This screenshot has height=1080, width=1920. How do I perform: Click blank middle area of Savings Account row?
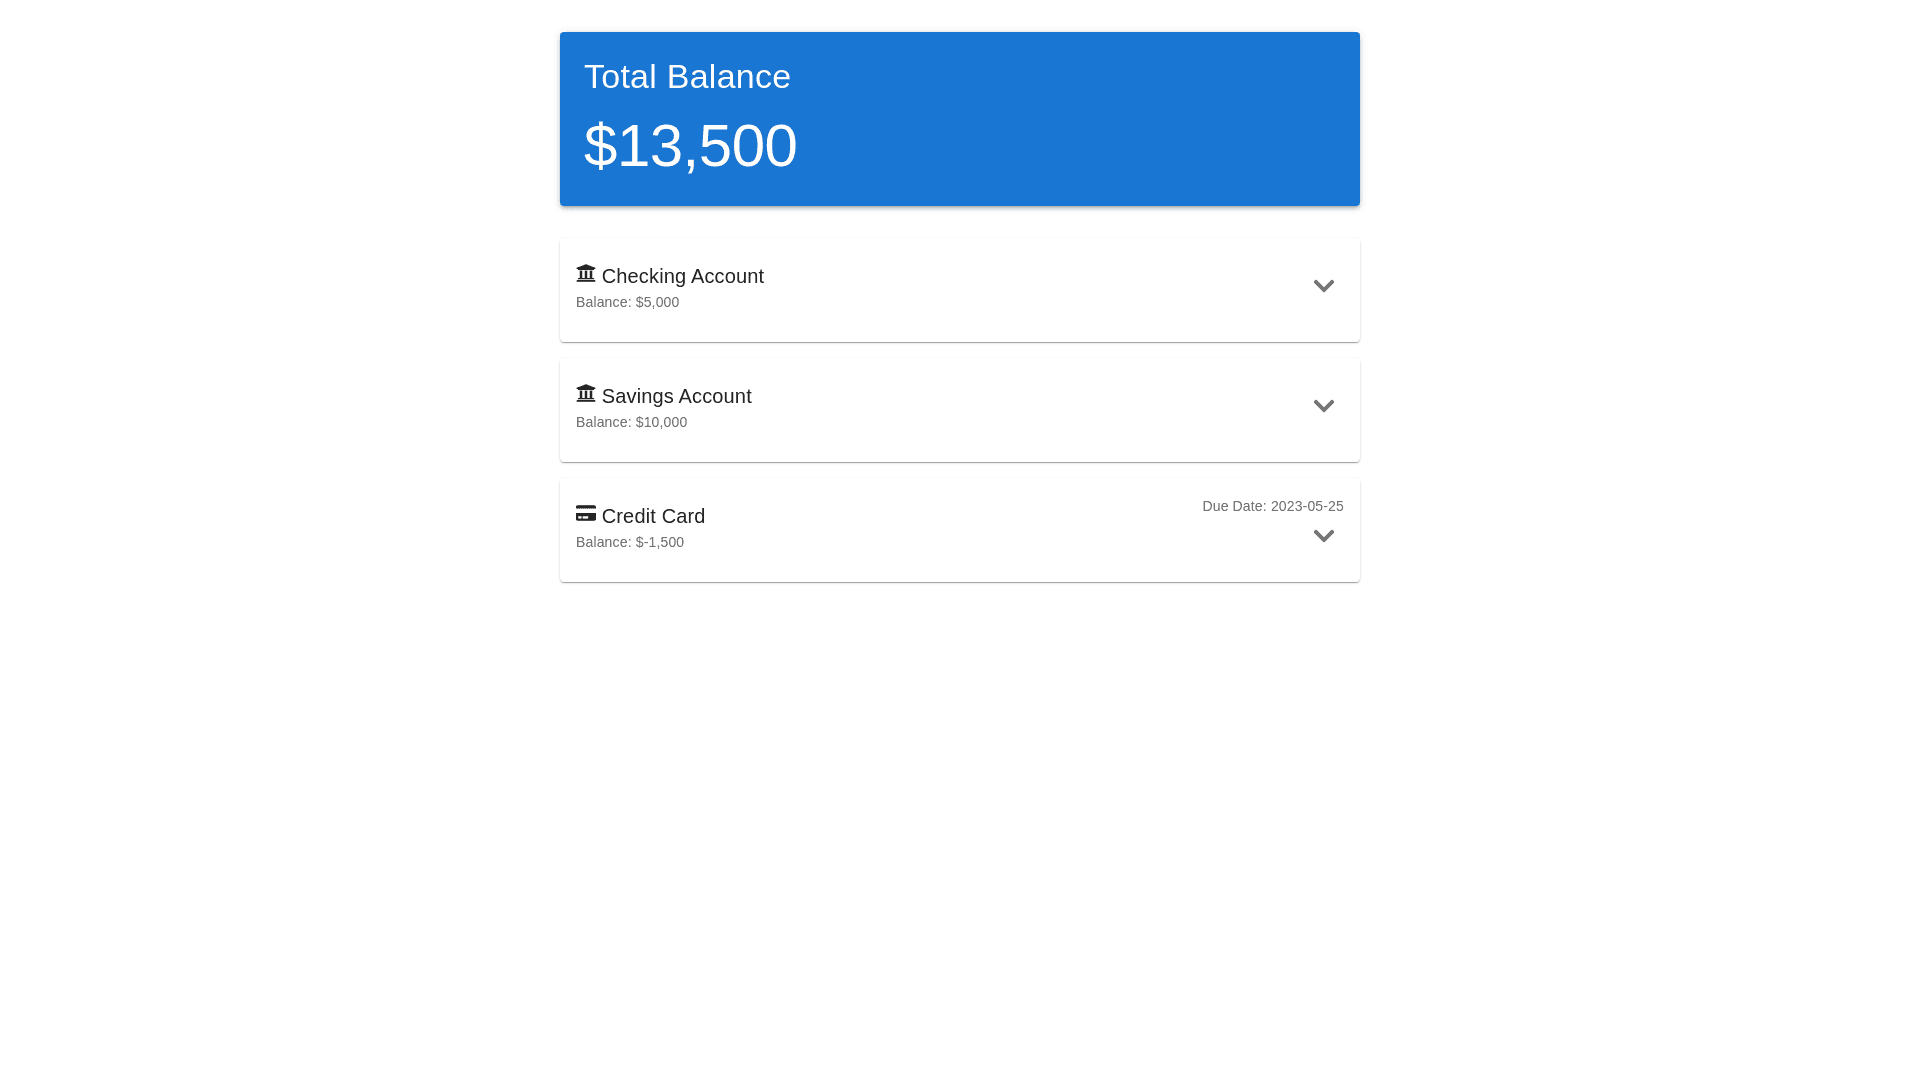point(1000,408)
